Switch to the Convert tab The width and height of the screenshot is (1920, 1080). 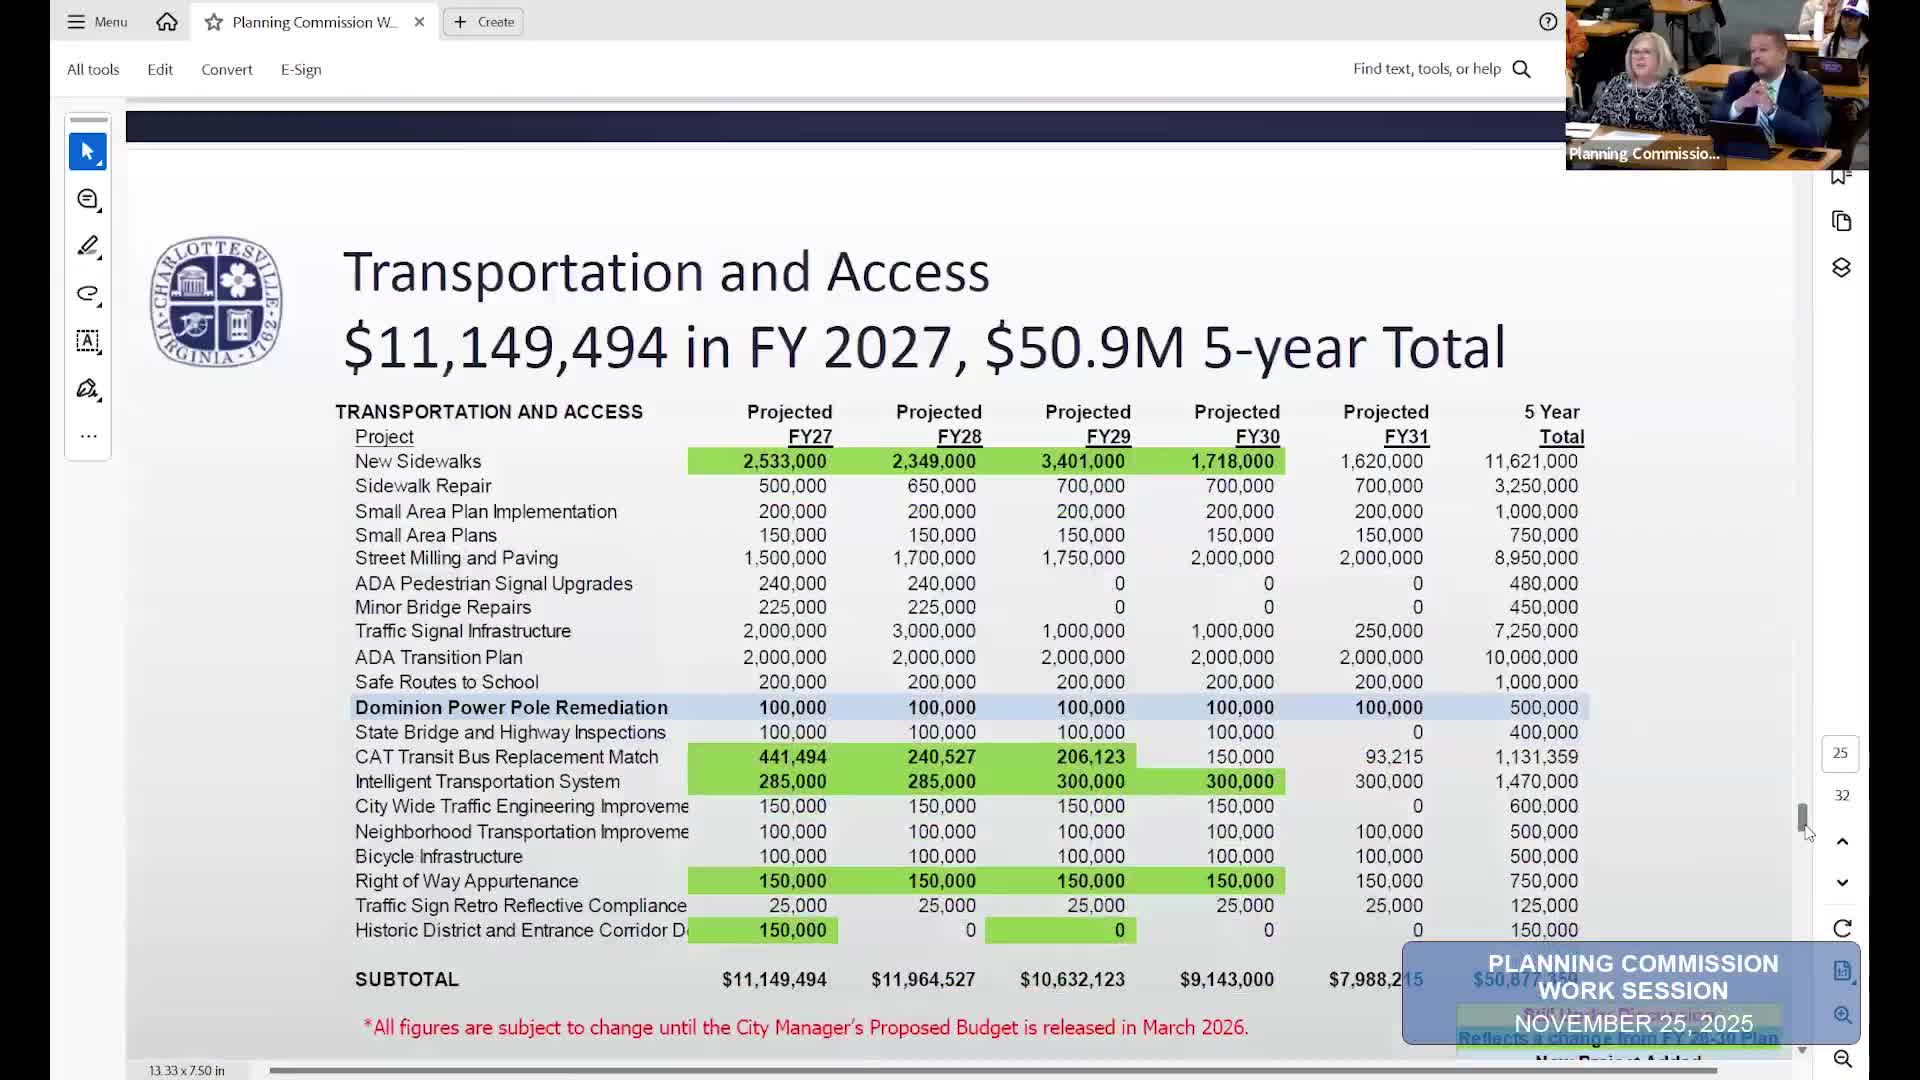226,69
